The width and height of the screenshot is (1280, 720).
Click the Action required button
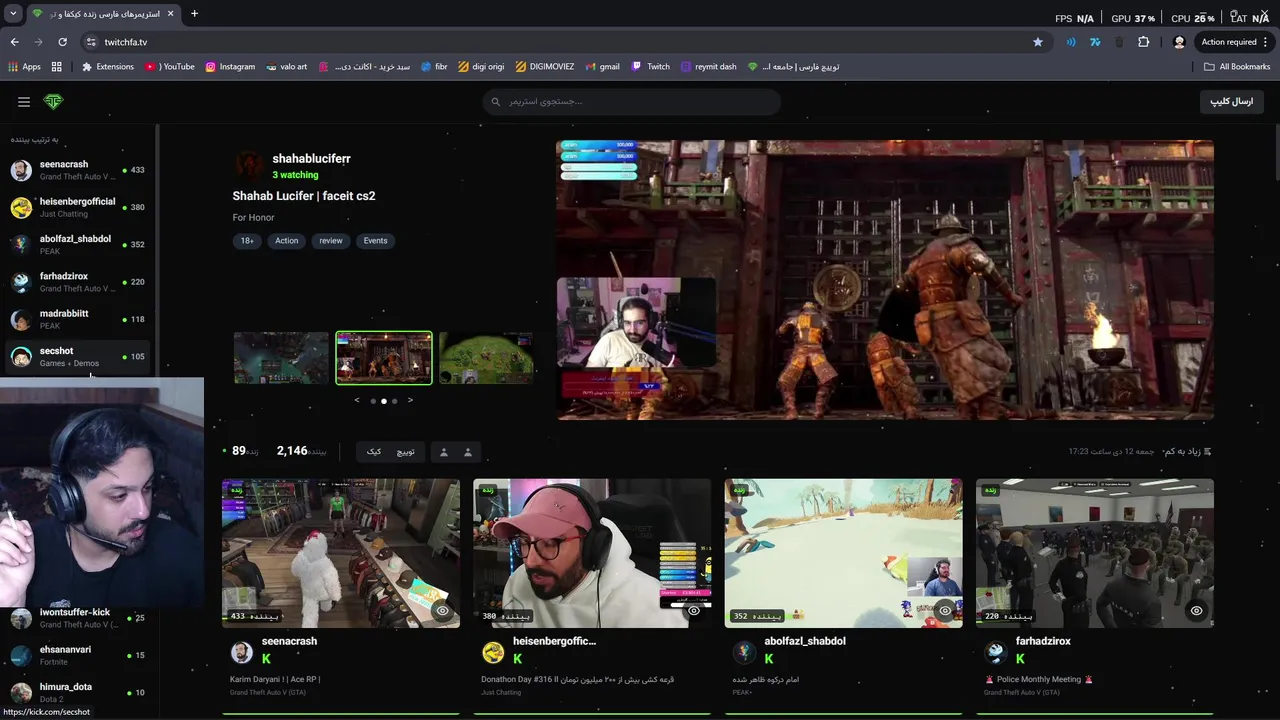(x=1229, y=42)
